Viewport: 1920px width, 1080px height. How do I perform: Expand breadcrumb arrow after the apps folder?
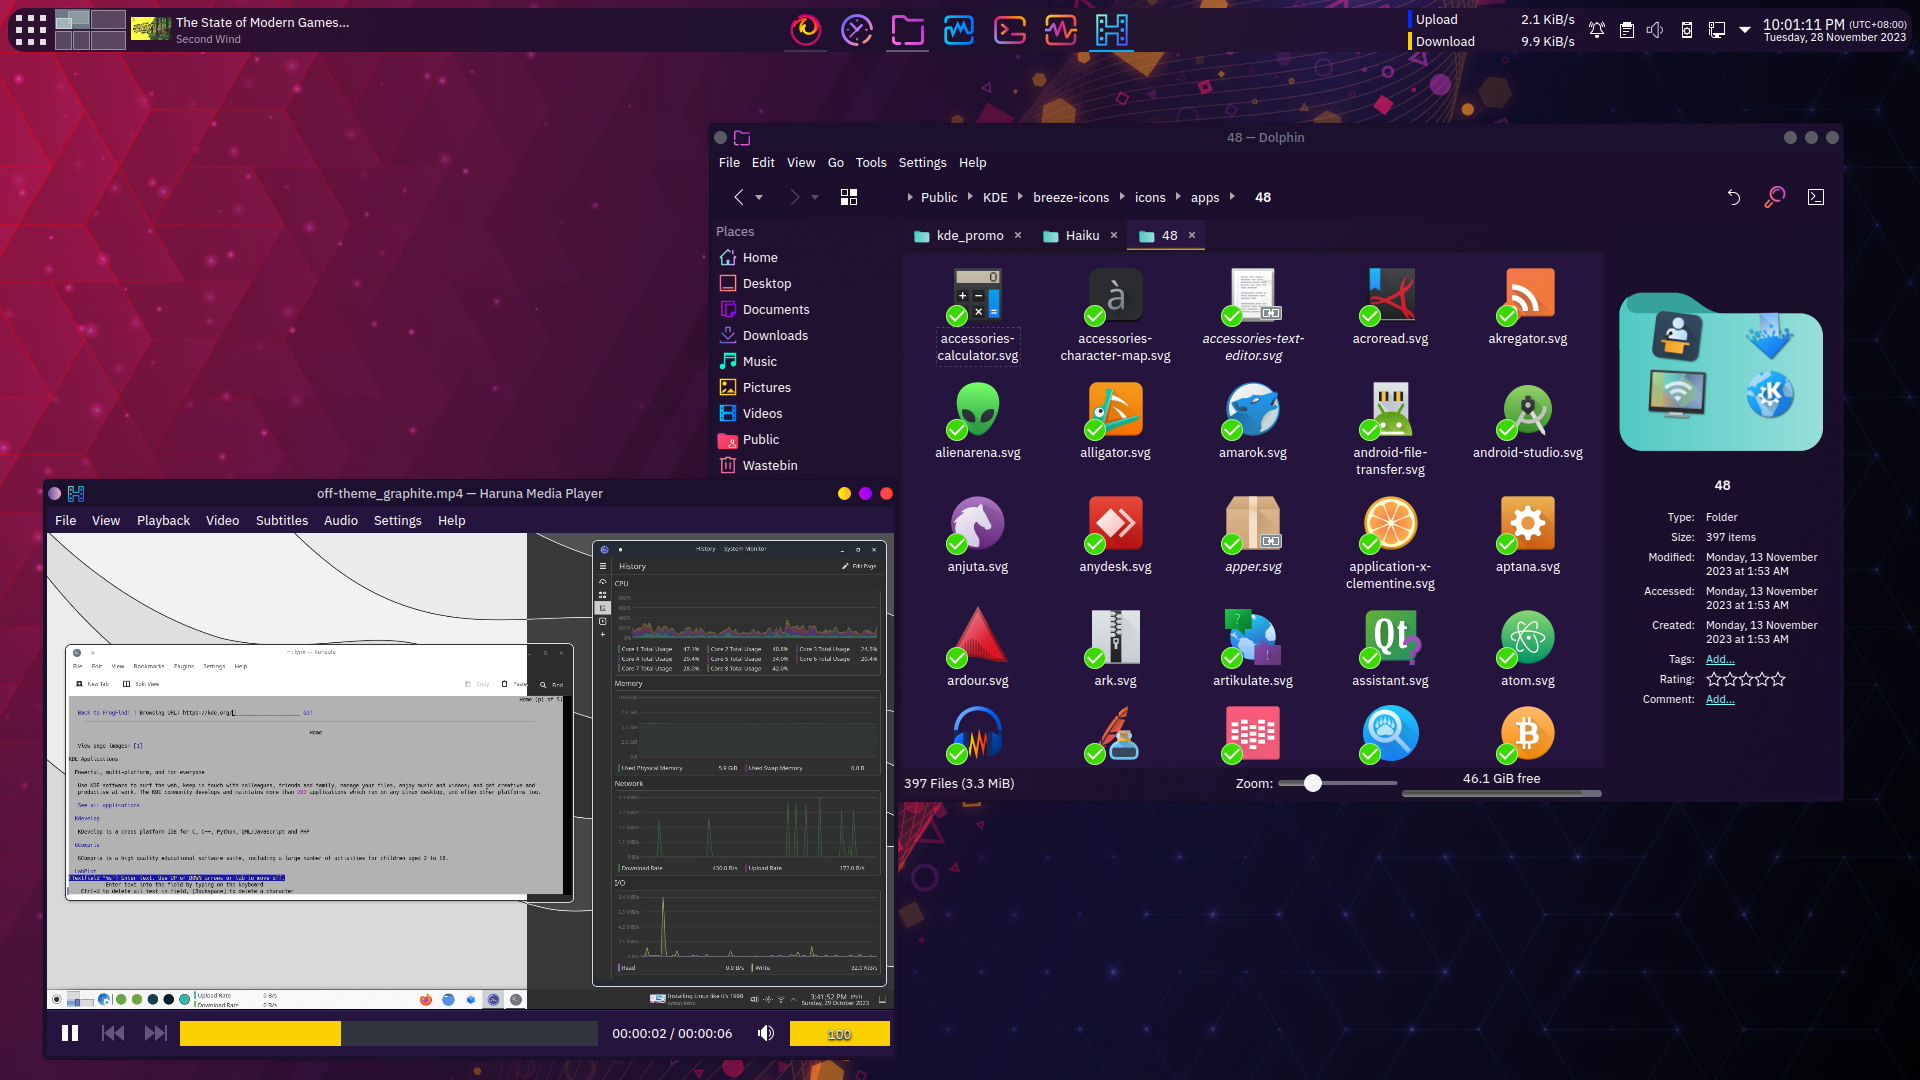[1232, 197]
